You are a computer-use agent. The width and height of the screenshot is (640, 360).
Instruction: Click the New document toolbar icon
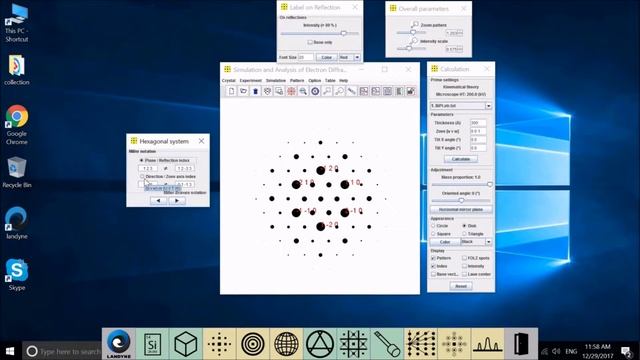[x=231, y=91]
